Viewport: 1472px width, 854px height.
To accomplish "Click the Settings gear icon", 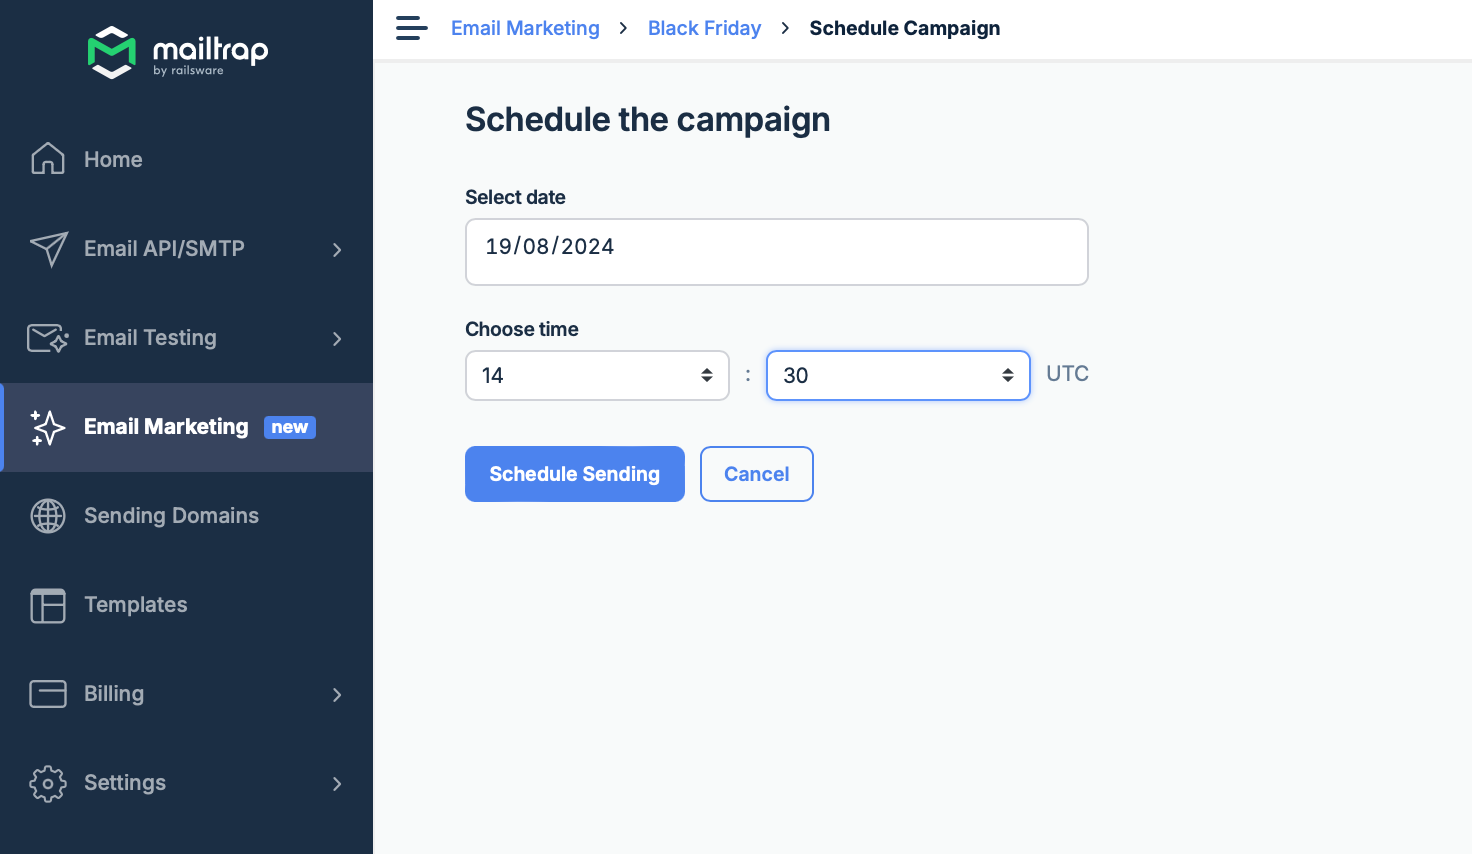I will [x=48, y=783].
